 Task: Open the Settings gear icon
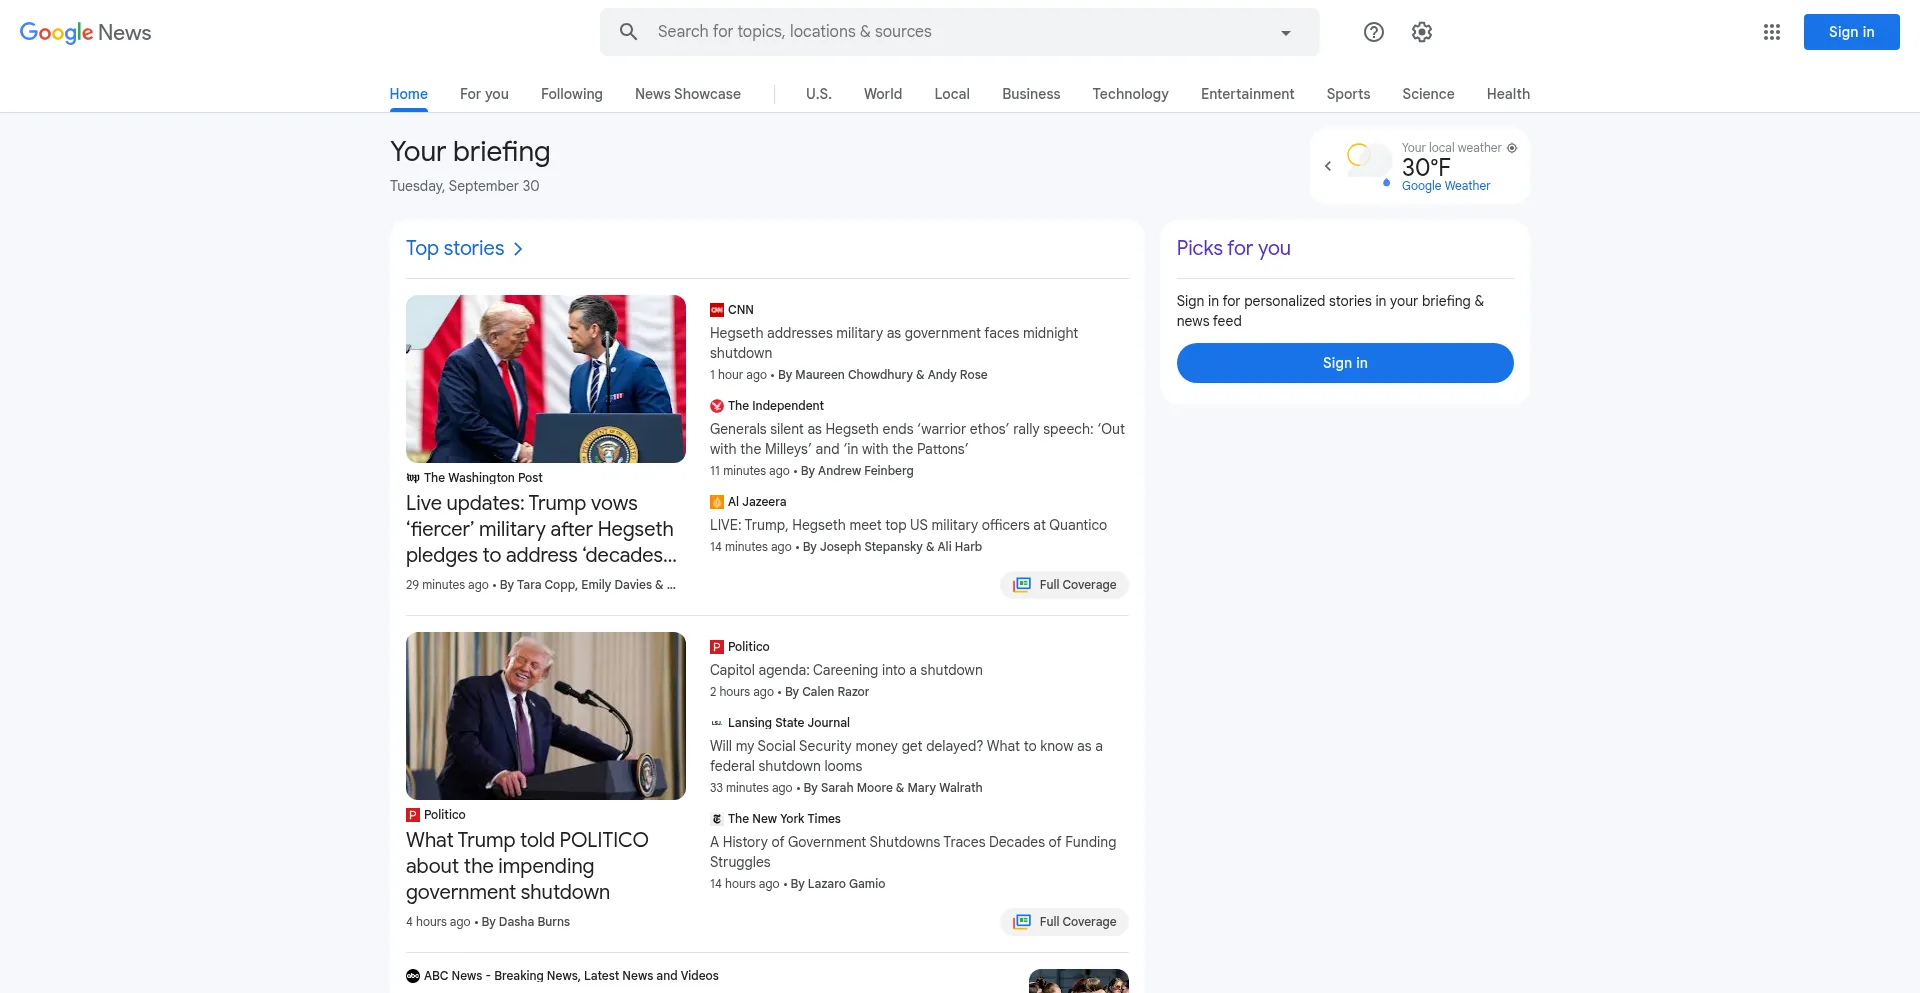1422,32
